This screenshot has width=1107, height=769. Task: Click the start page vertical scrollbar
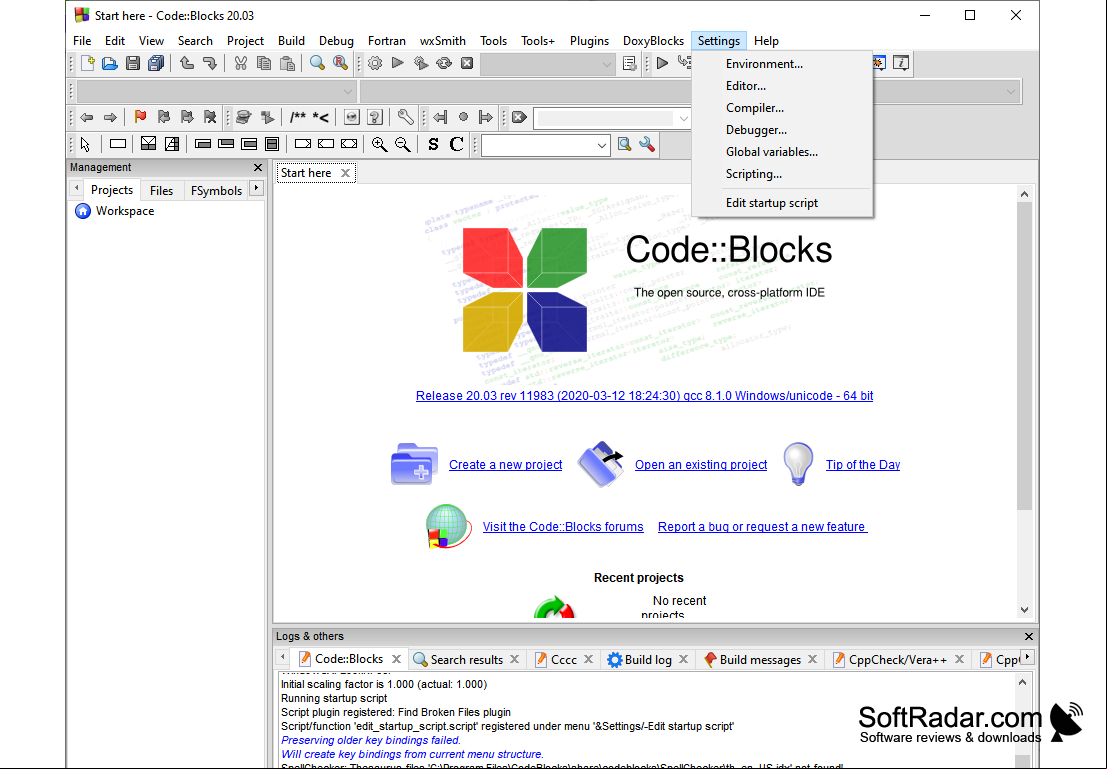coord(1024,356)
